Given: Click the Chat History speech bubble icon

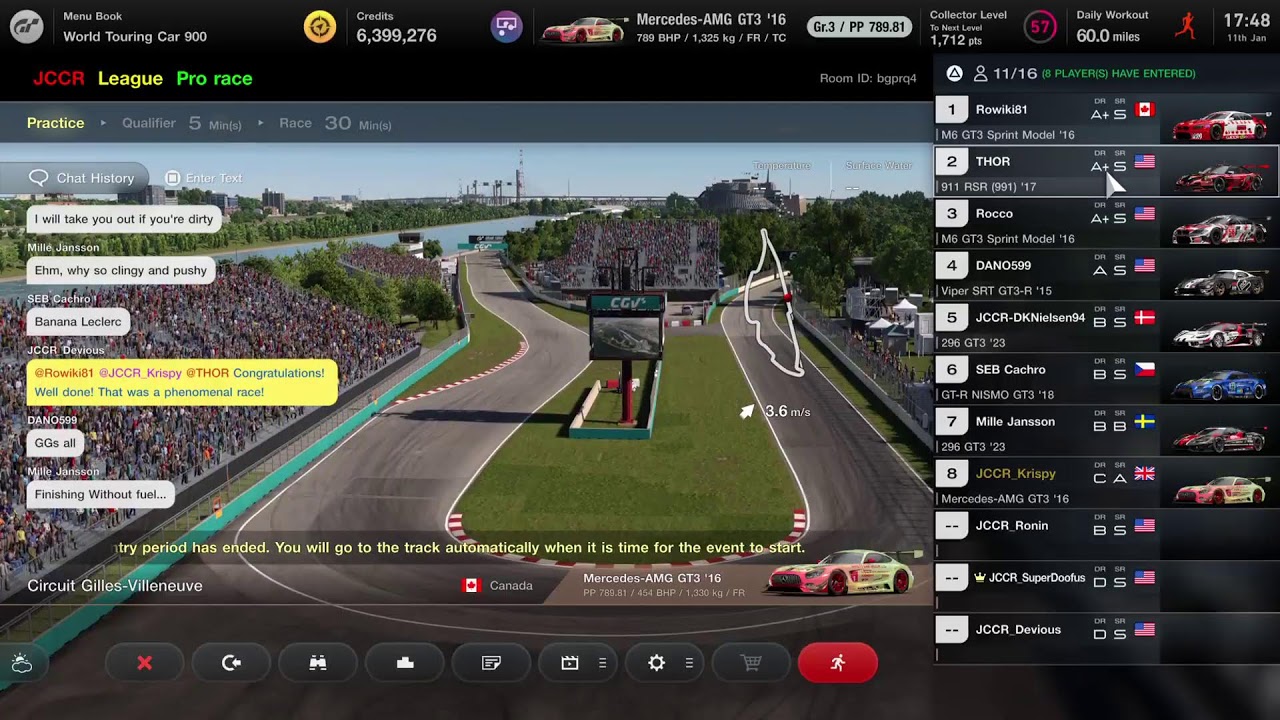Looking at the screenshot, I should coord(39,178).
